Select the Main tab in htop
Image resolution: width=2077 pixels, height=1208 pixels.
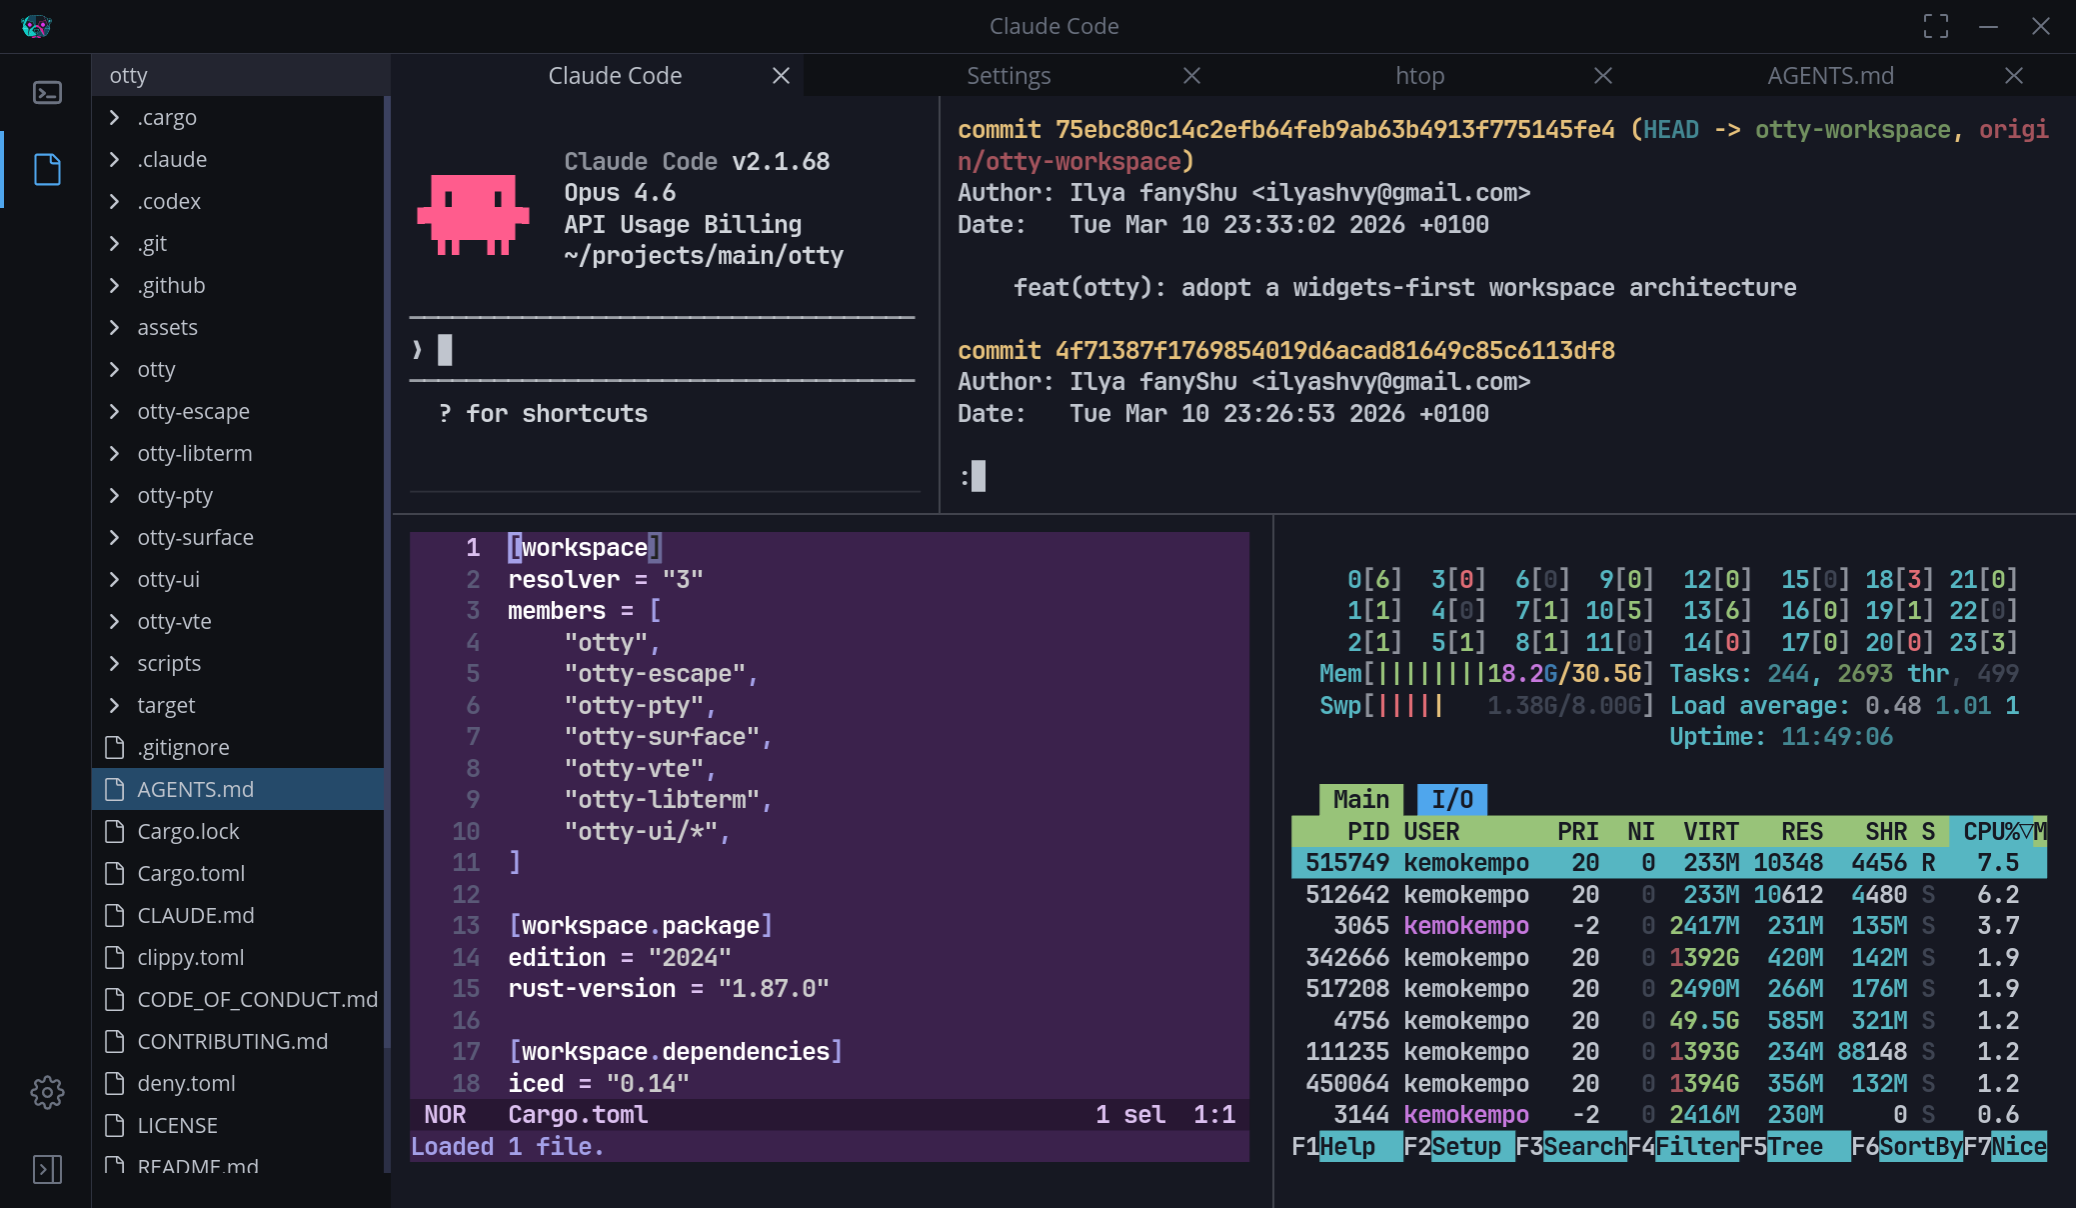1361,799
